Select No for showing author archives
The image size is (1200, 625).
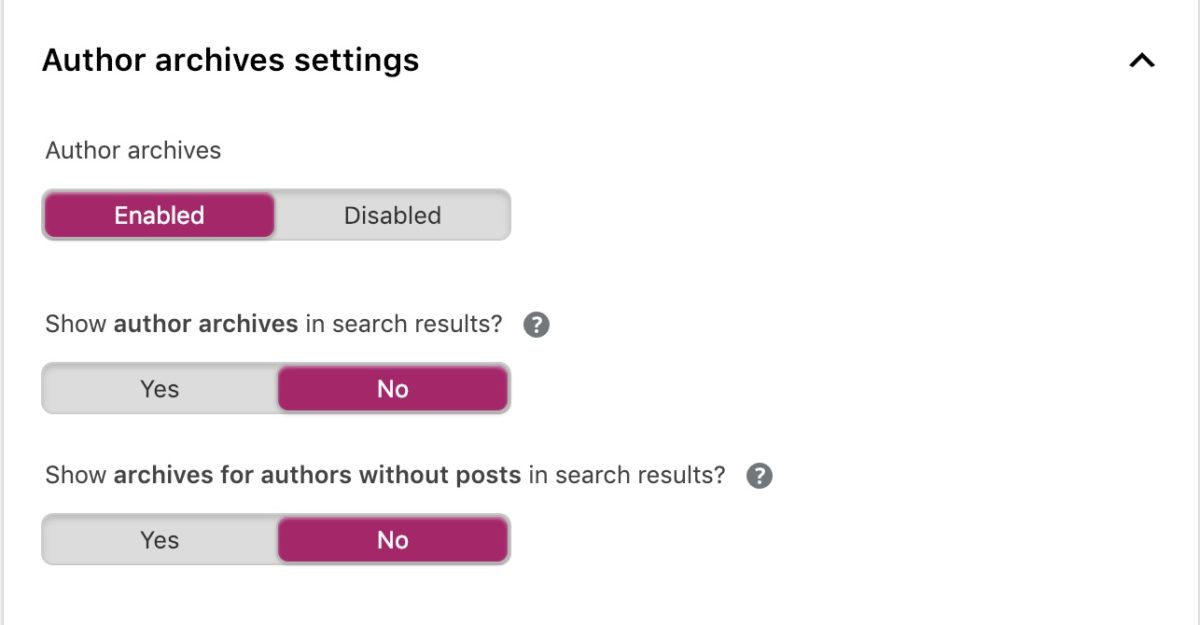coord(392,388)
